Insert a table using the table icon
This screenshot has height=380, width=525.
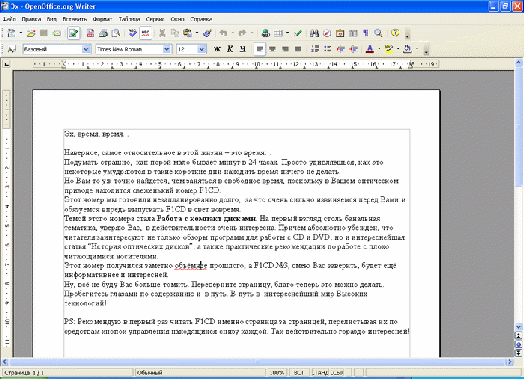(278, 33)
